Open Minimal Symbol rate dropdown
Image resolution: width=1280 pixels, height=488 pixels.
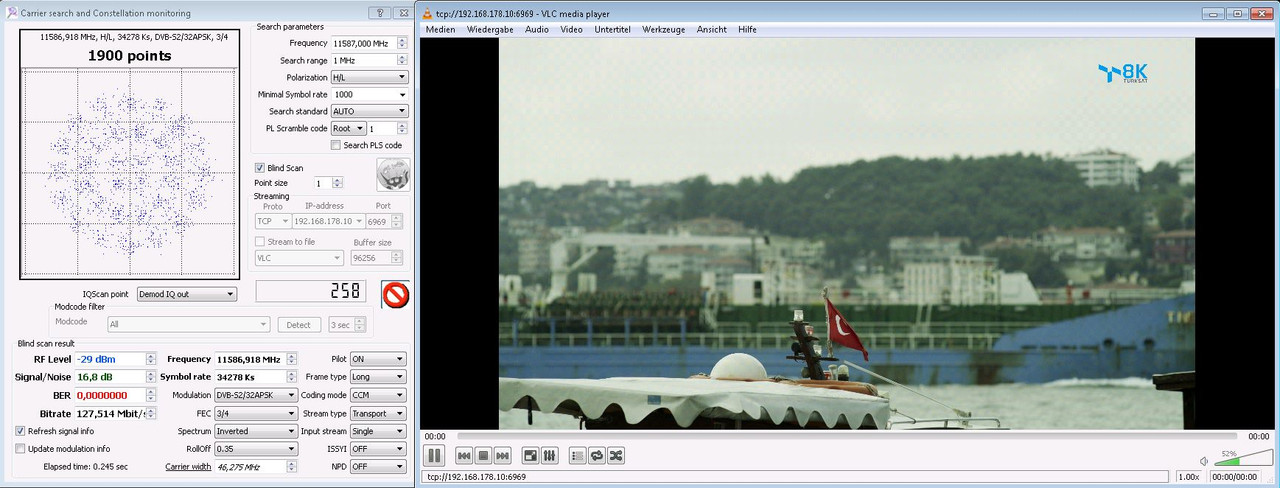coord(369,94)
